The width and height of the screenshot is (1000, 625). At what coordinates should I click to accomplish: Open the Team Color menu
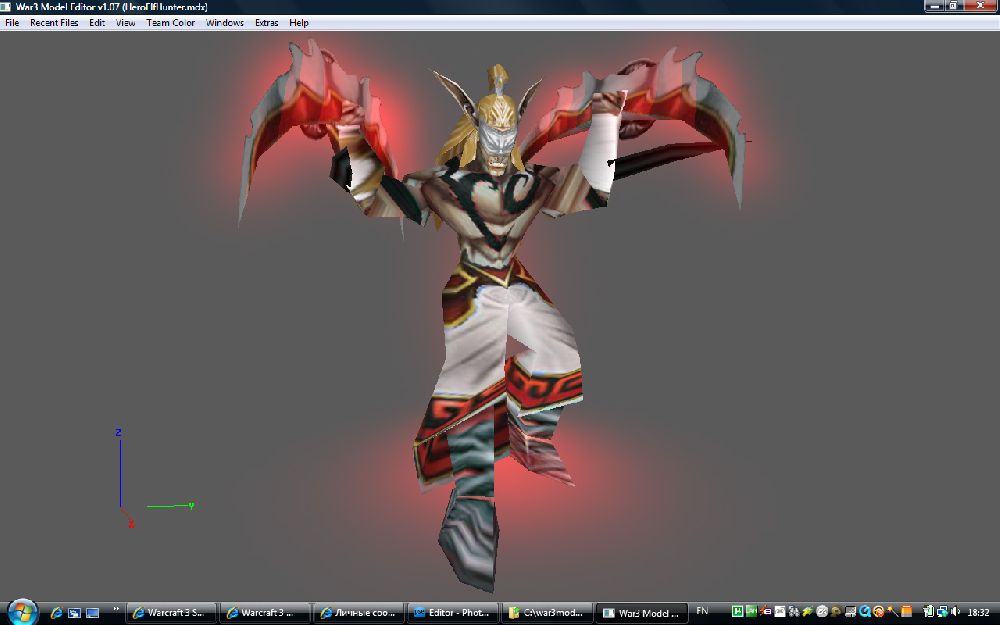(170, 22)
